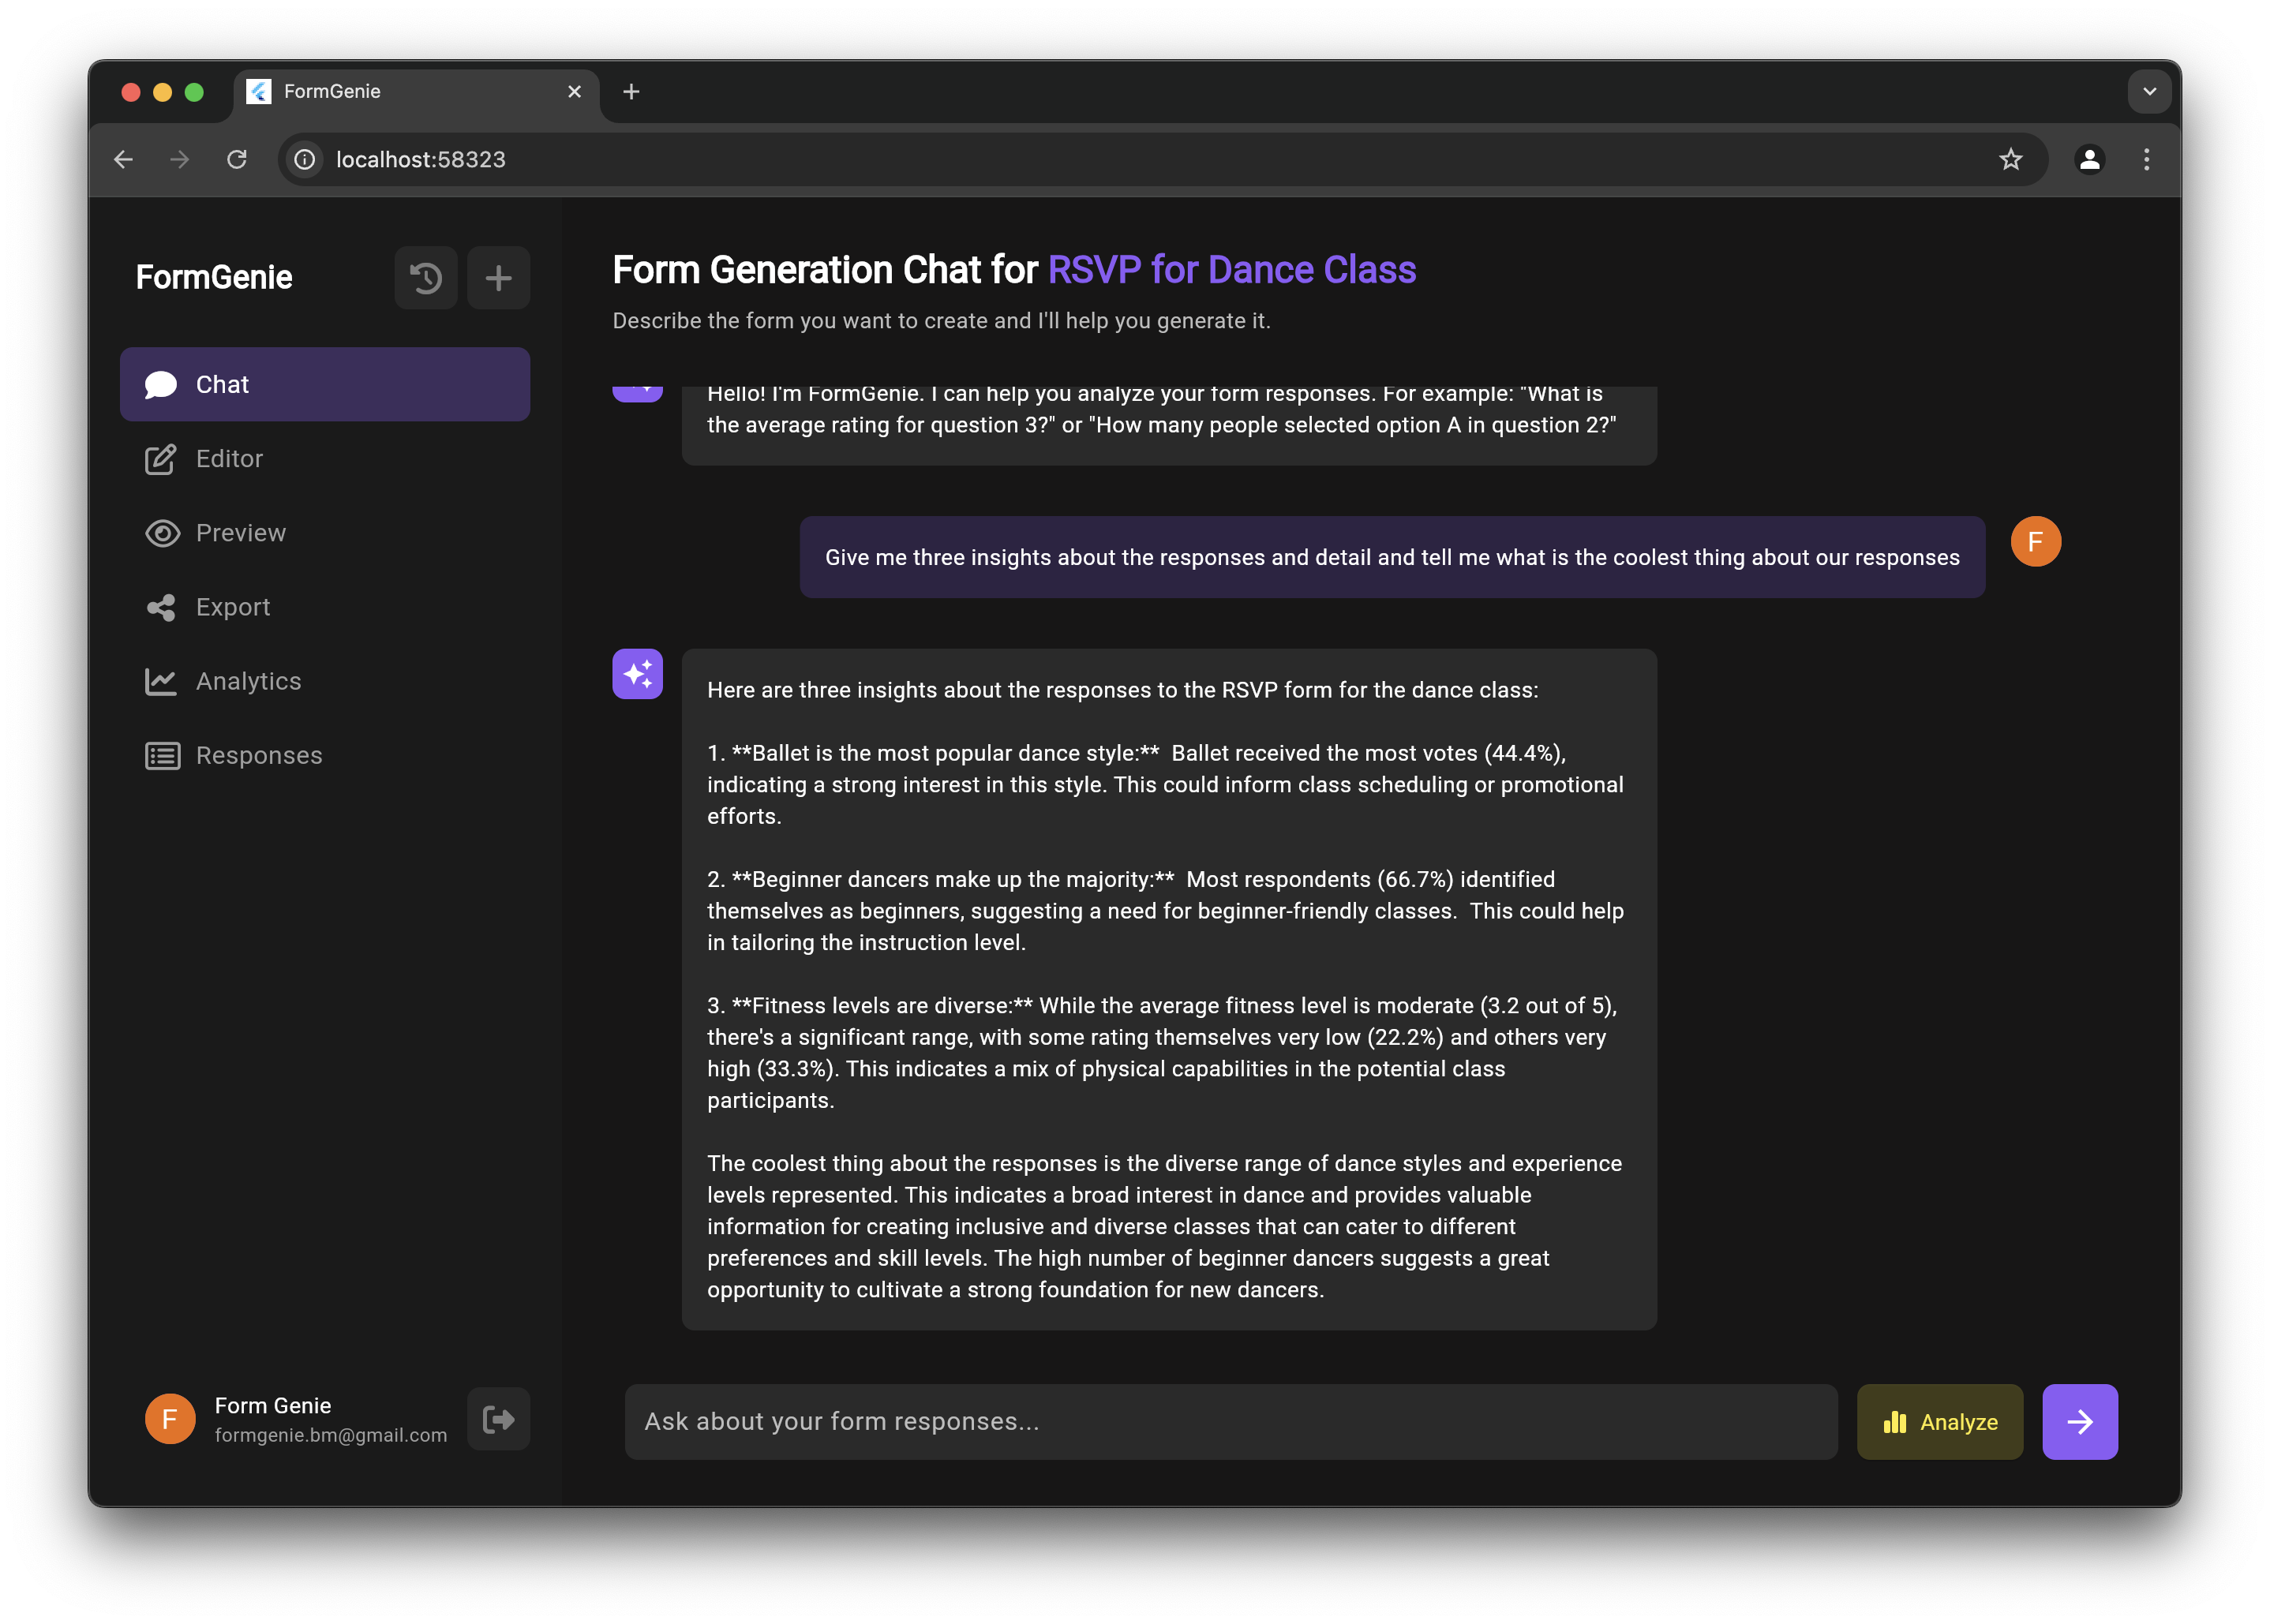The height and width of the screenshot is (1624, 2270).
Task: Open the browser profile icon
Action: 2089,160
